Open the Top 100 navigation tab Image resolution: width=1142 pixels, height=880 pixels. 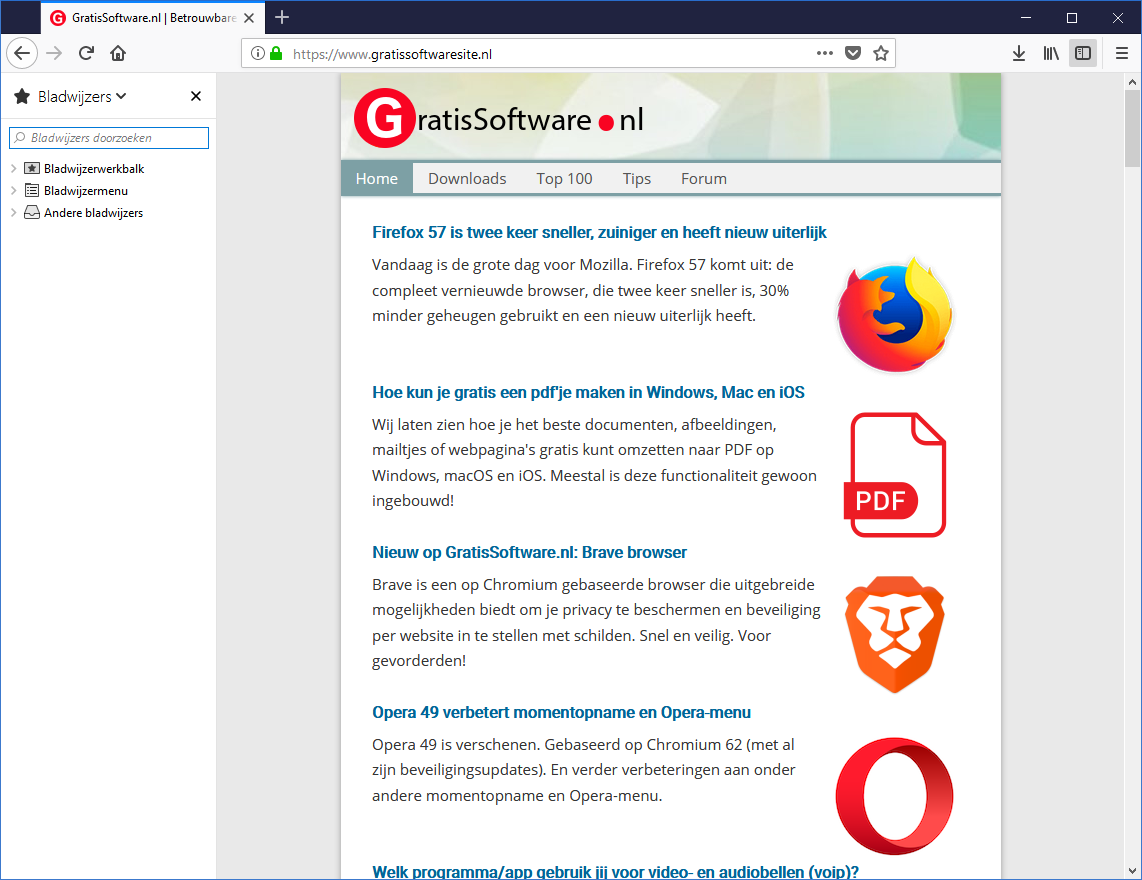coord(564,179)
